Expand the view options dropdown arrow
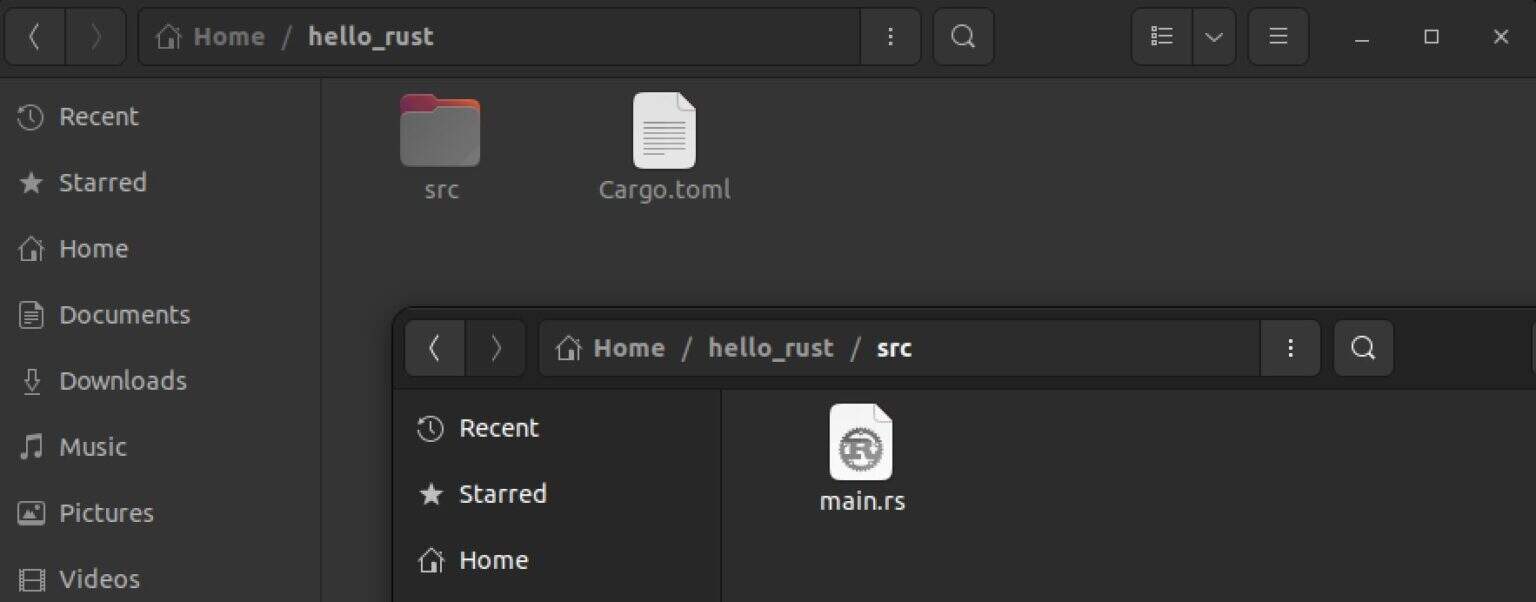The width and height of the screenshot is (1536, 602). point(1214,37)
